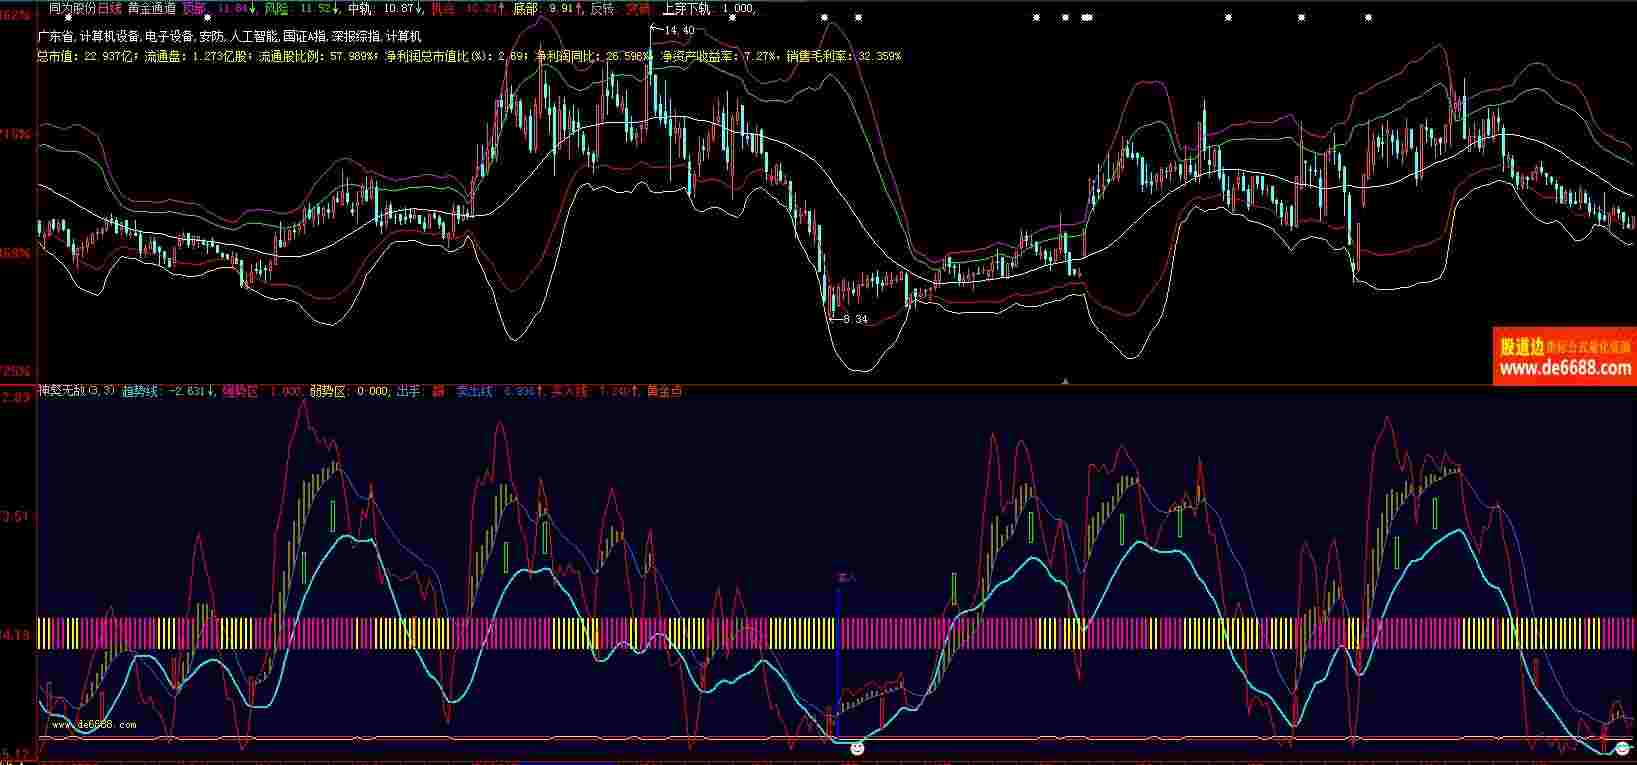Click the small triangle marker at main chart bottom
1637x765 pixels.
click(1065, 381)
